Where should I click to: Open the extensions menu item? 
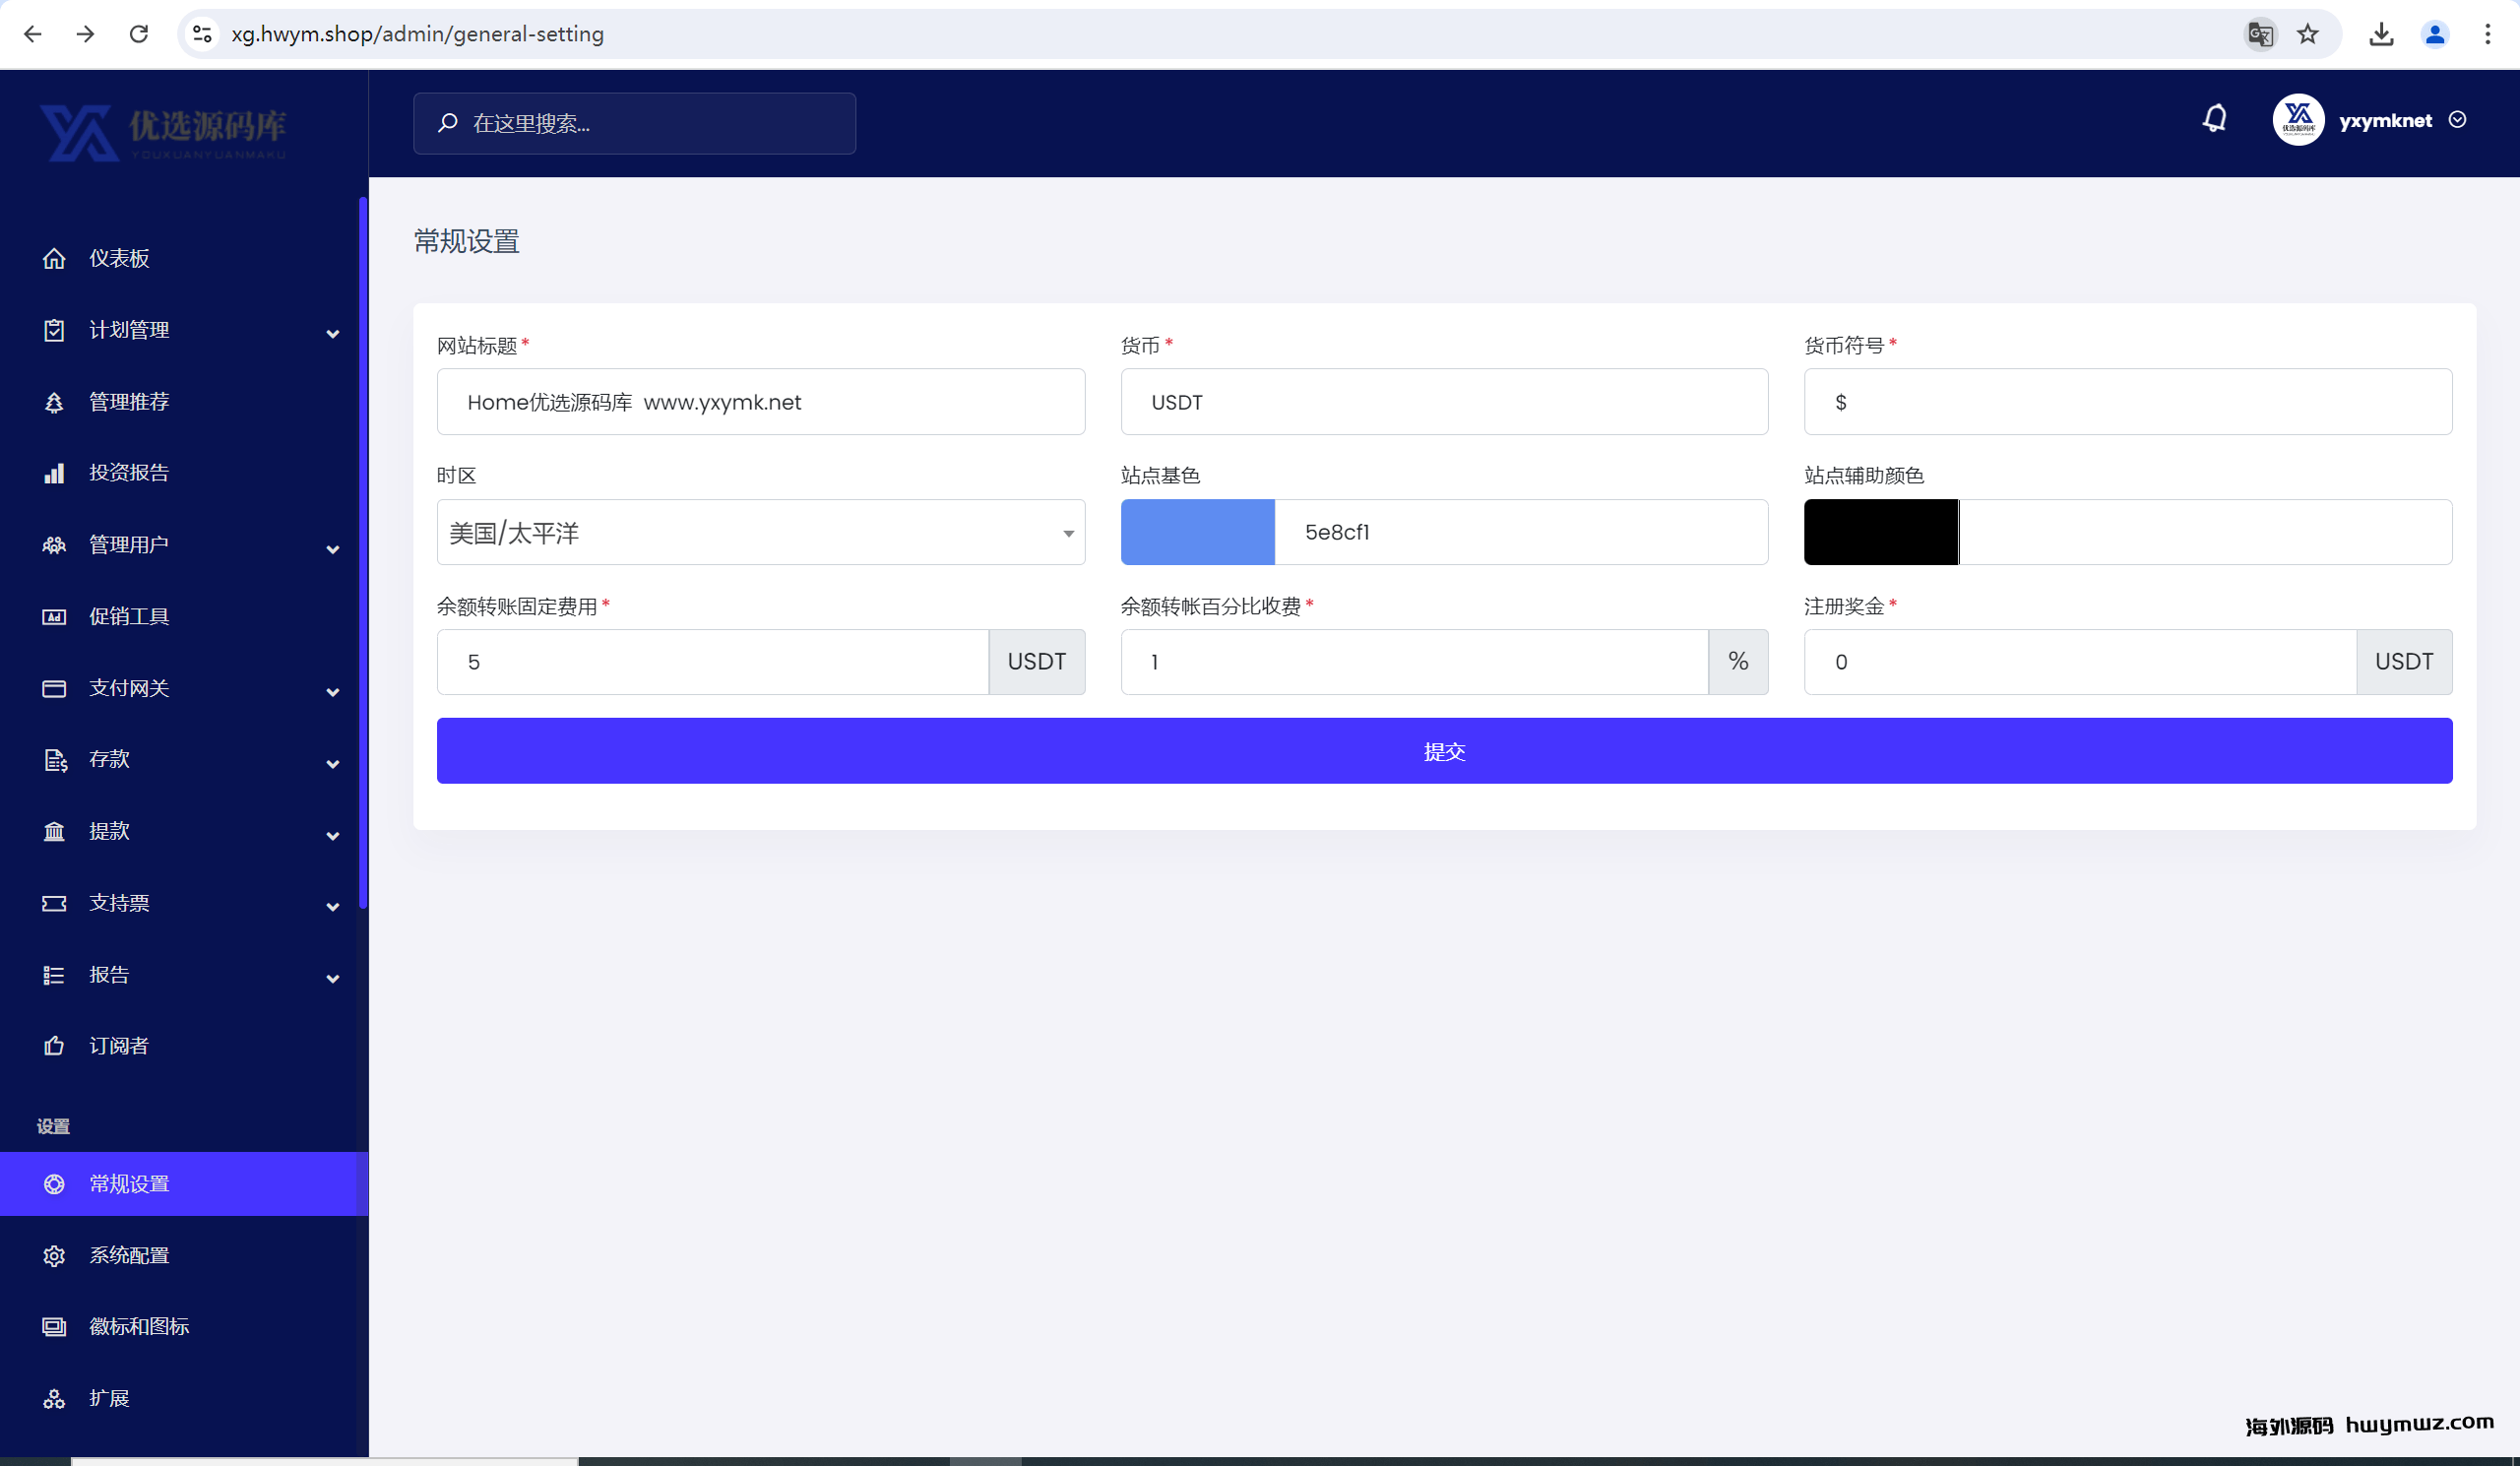(x=110, y=1398)
